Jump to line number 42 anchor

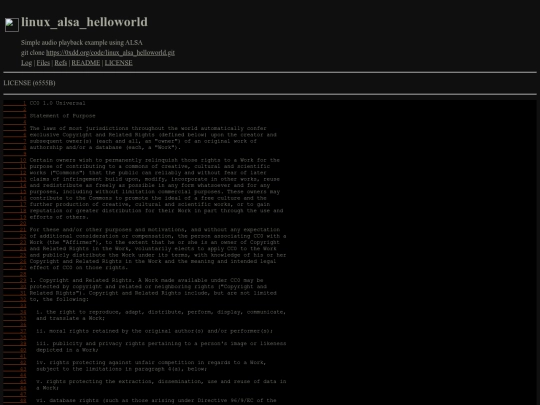[x=15, y=363]
